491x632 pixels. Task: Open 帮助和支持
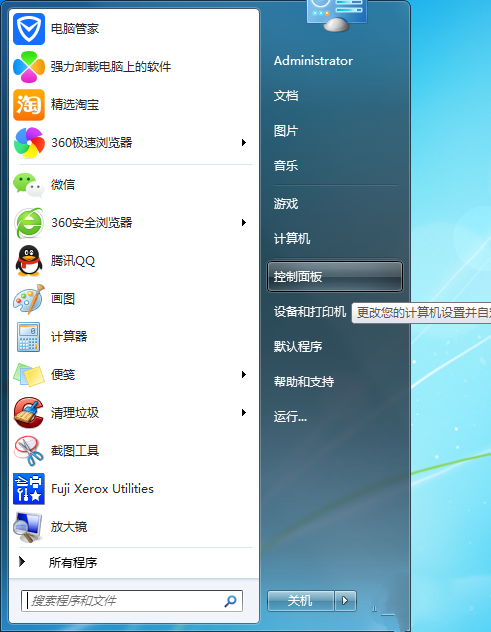click(x=304, y=381)
